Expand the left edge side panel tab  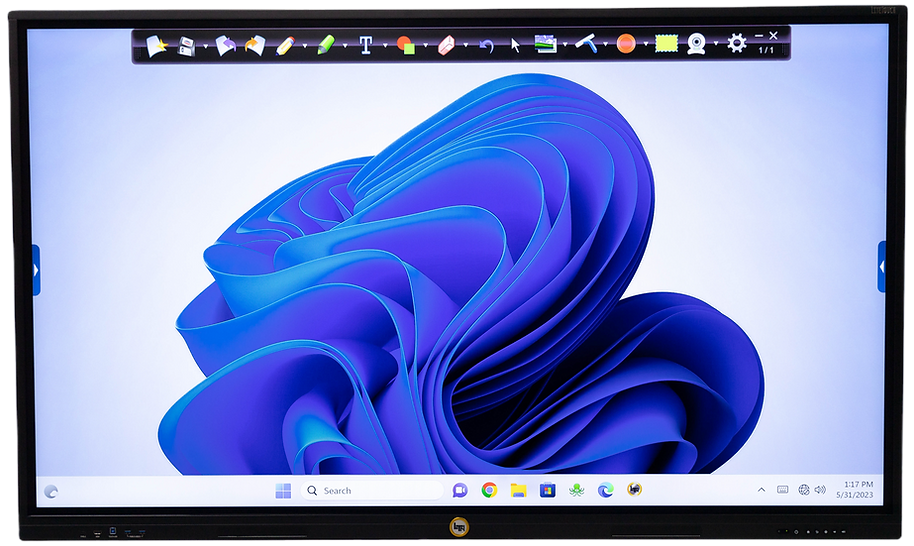pyautogui.click(x=36, y=270)
